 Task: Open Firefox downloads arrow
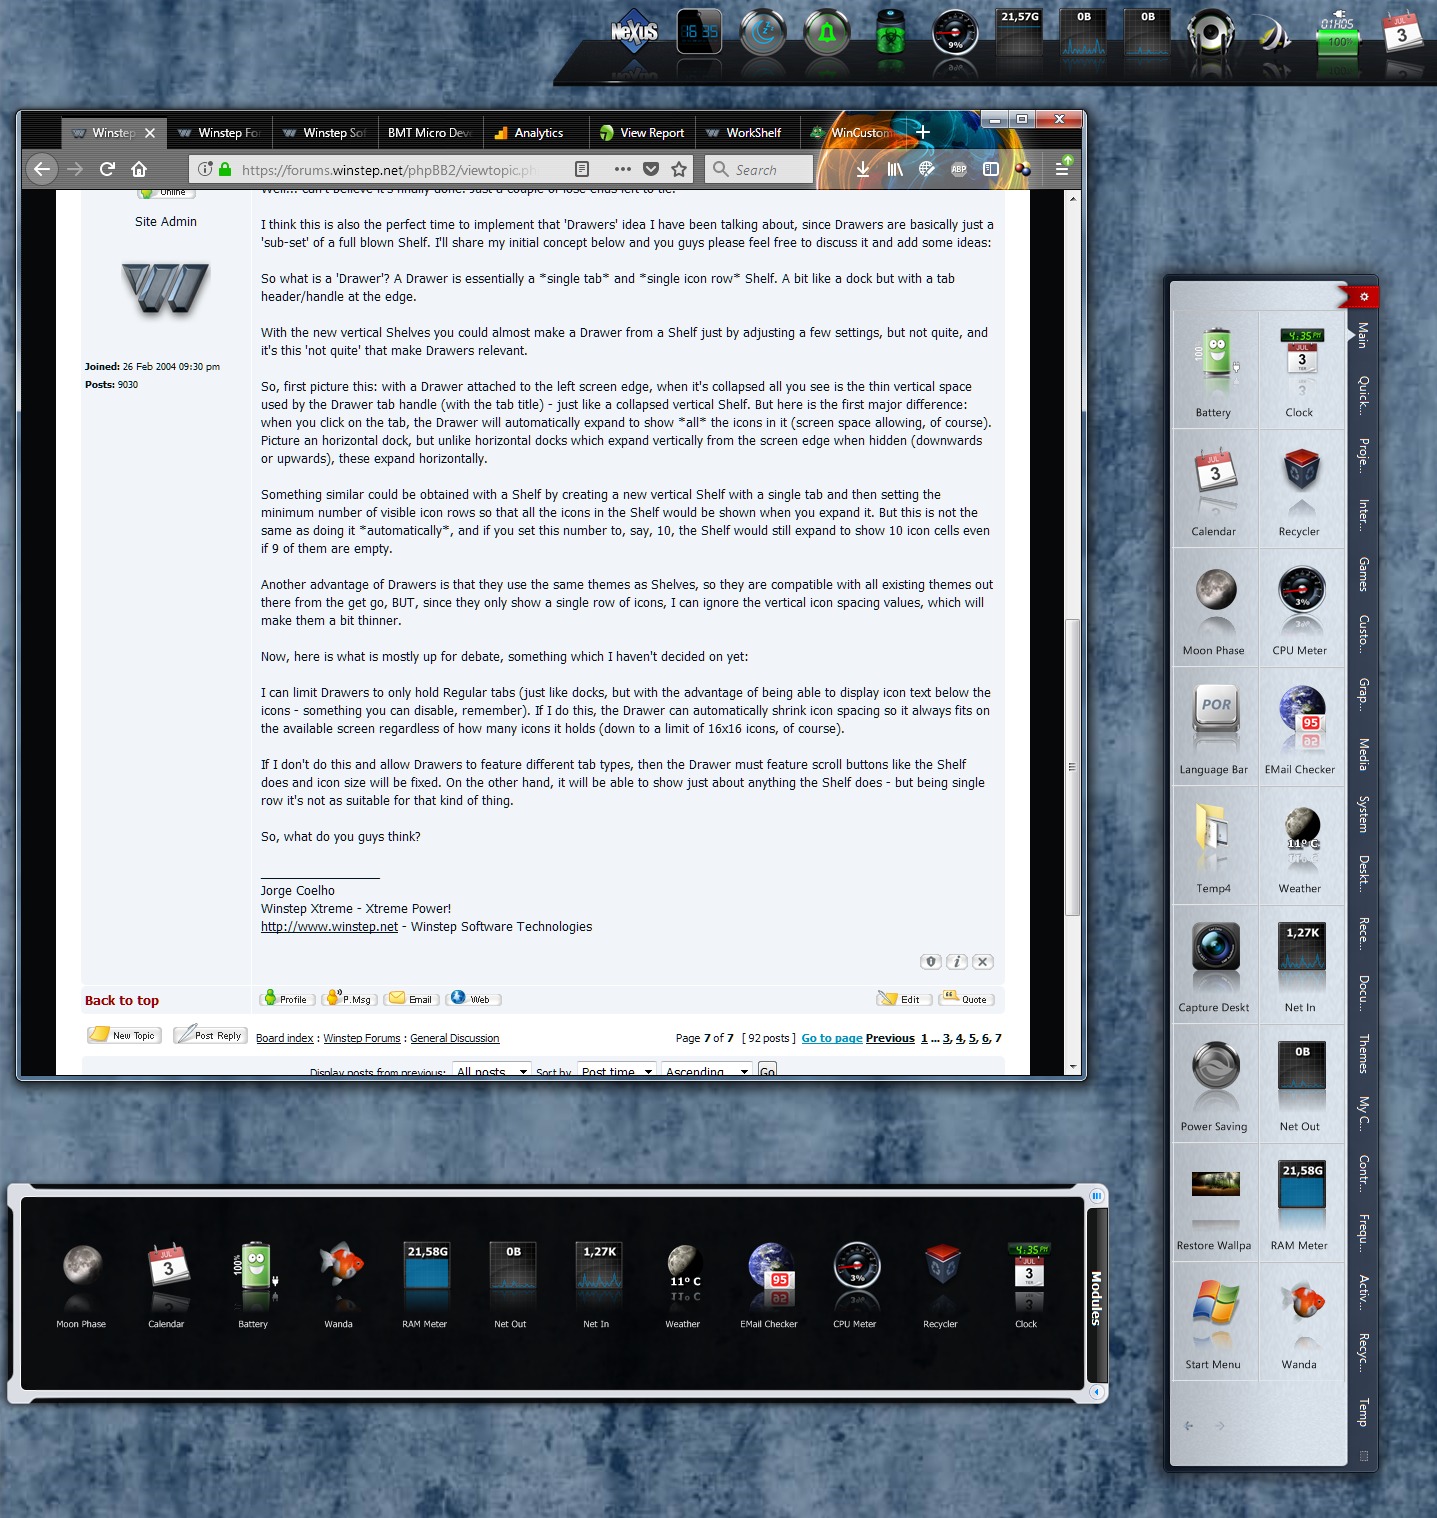point(863,169)
